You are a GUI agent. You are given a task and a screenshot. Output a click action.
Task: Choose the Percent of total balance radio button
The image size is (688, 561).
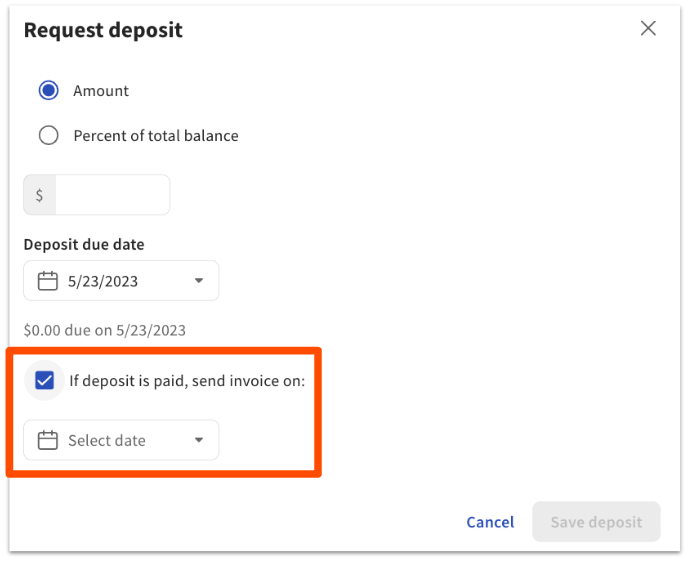[48, 135]
